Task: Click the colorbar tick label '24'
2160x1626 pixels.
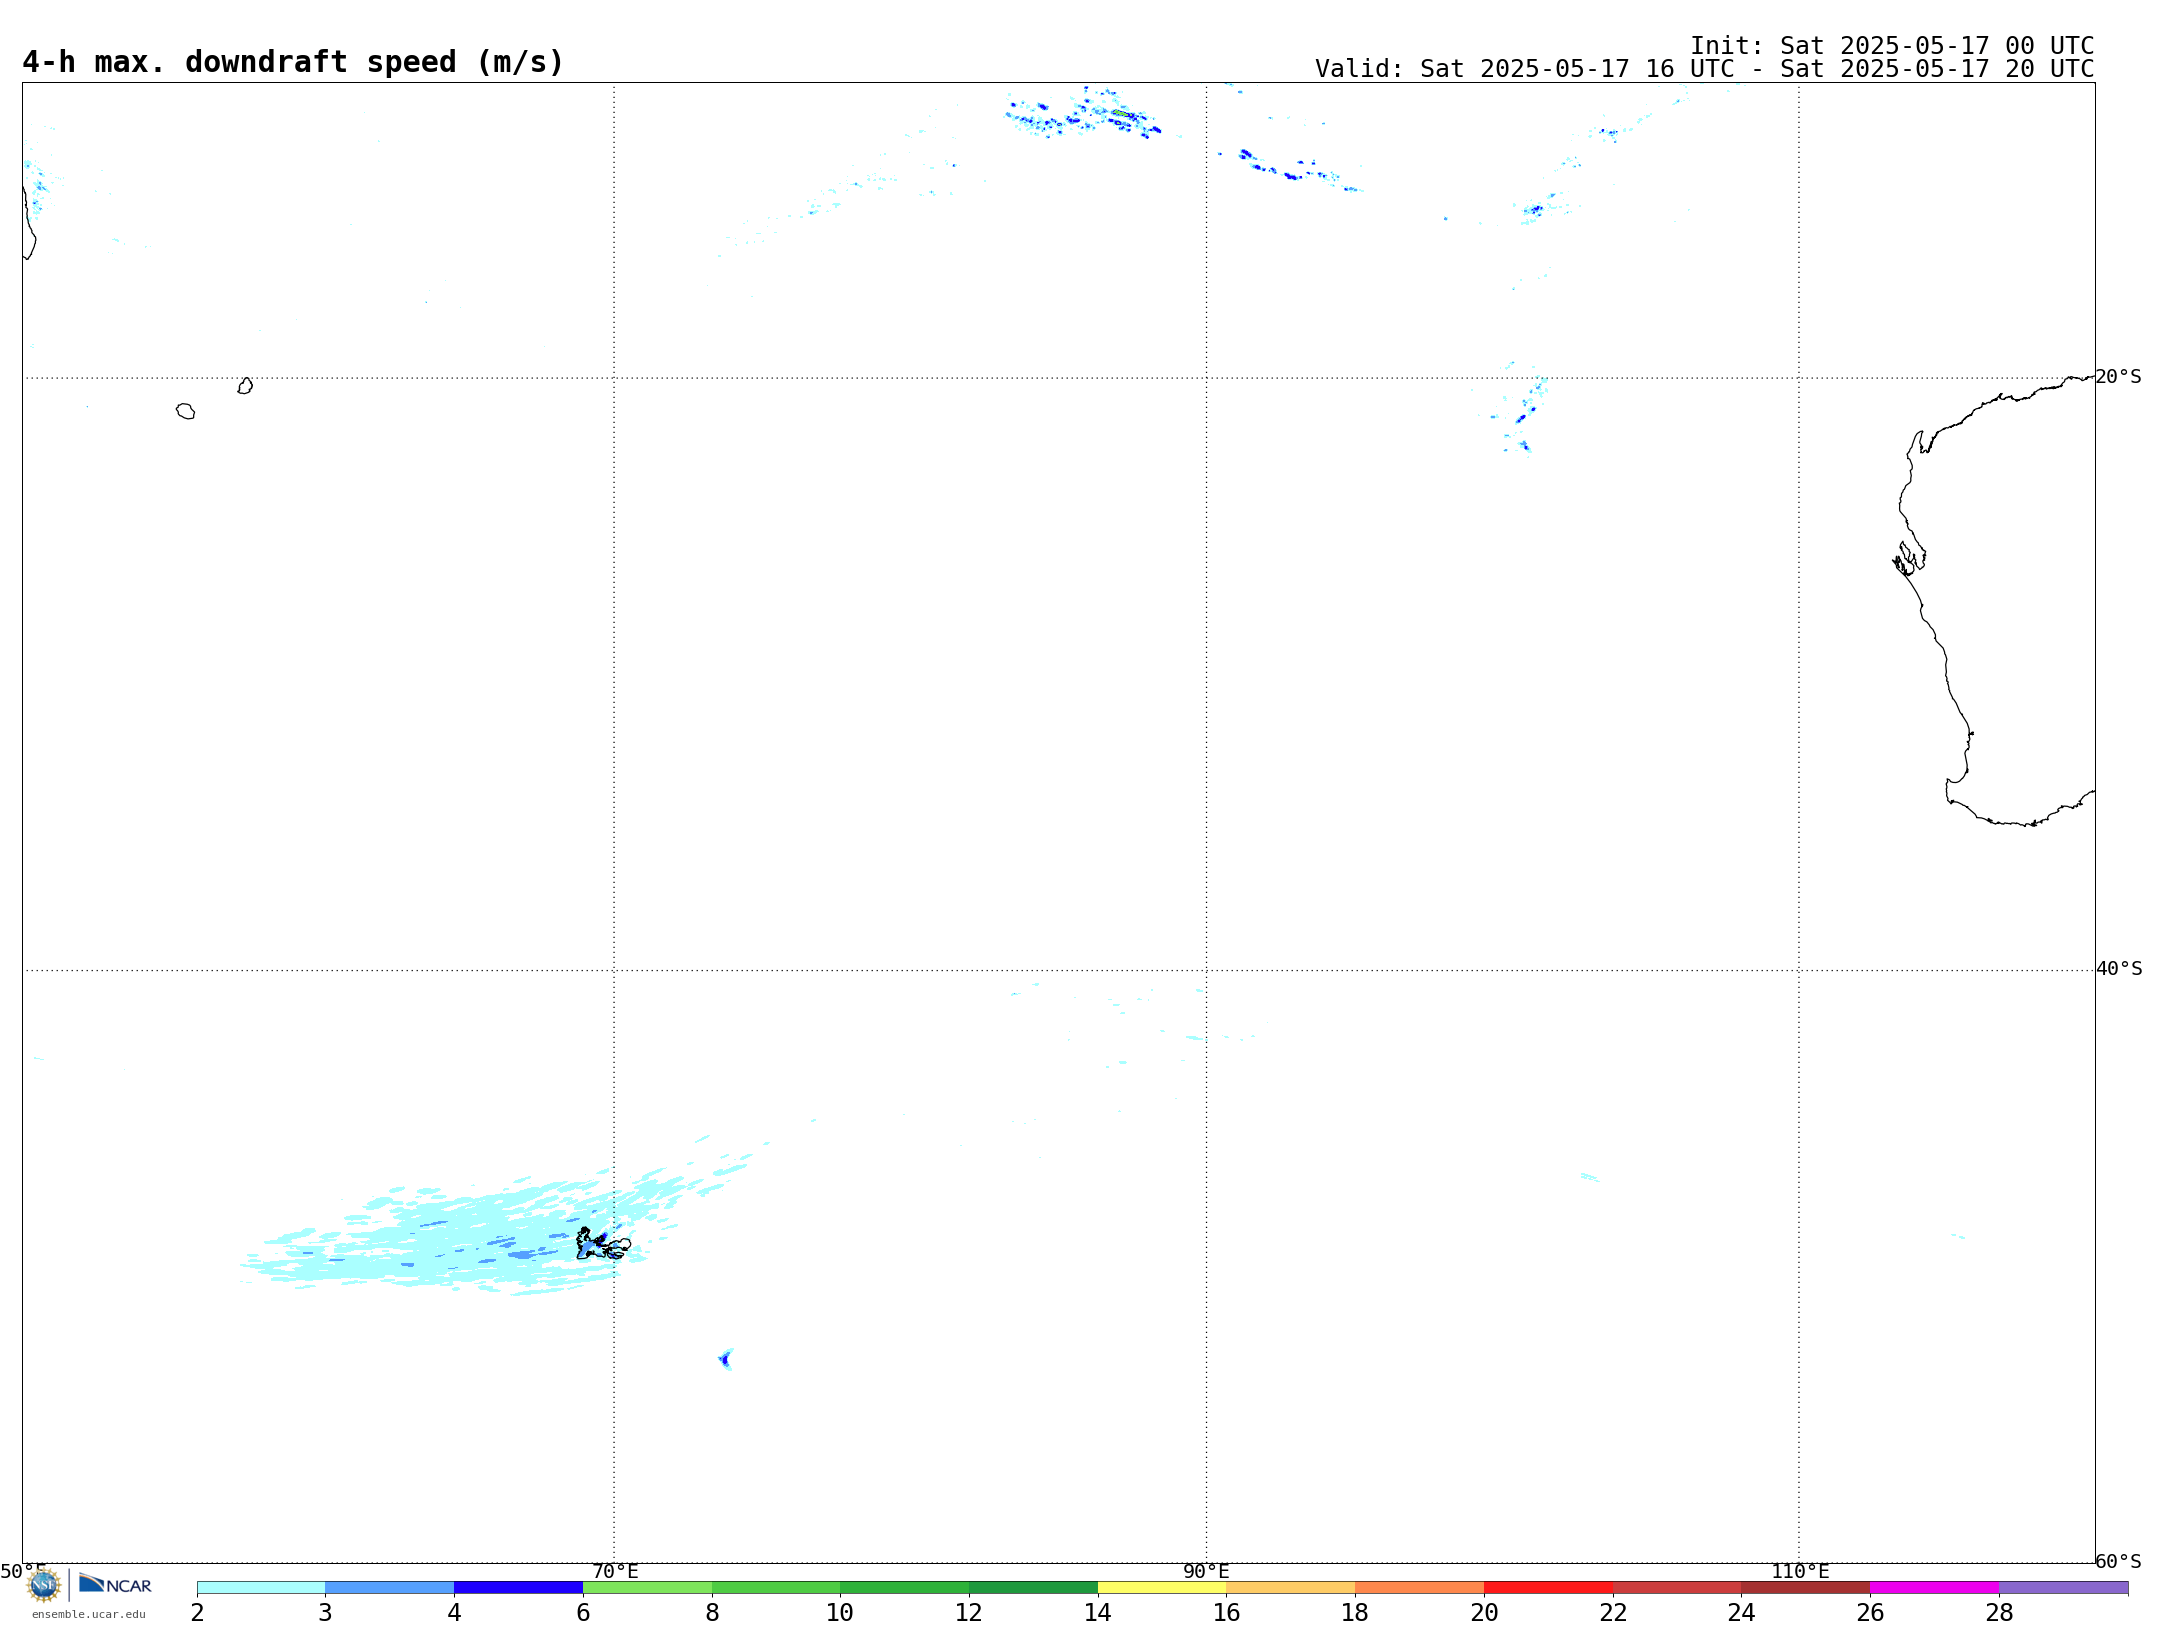Action: pos(1741,1613)
